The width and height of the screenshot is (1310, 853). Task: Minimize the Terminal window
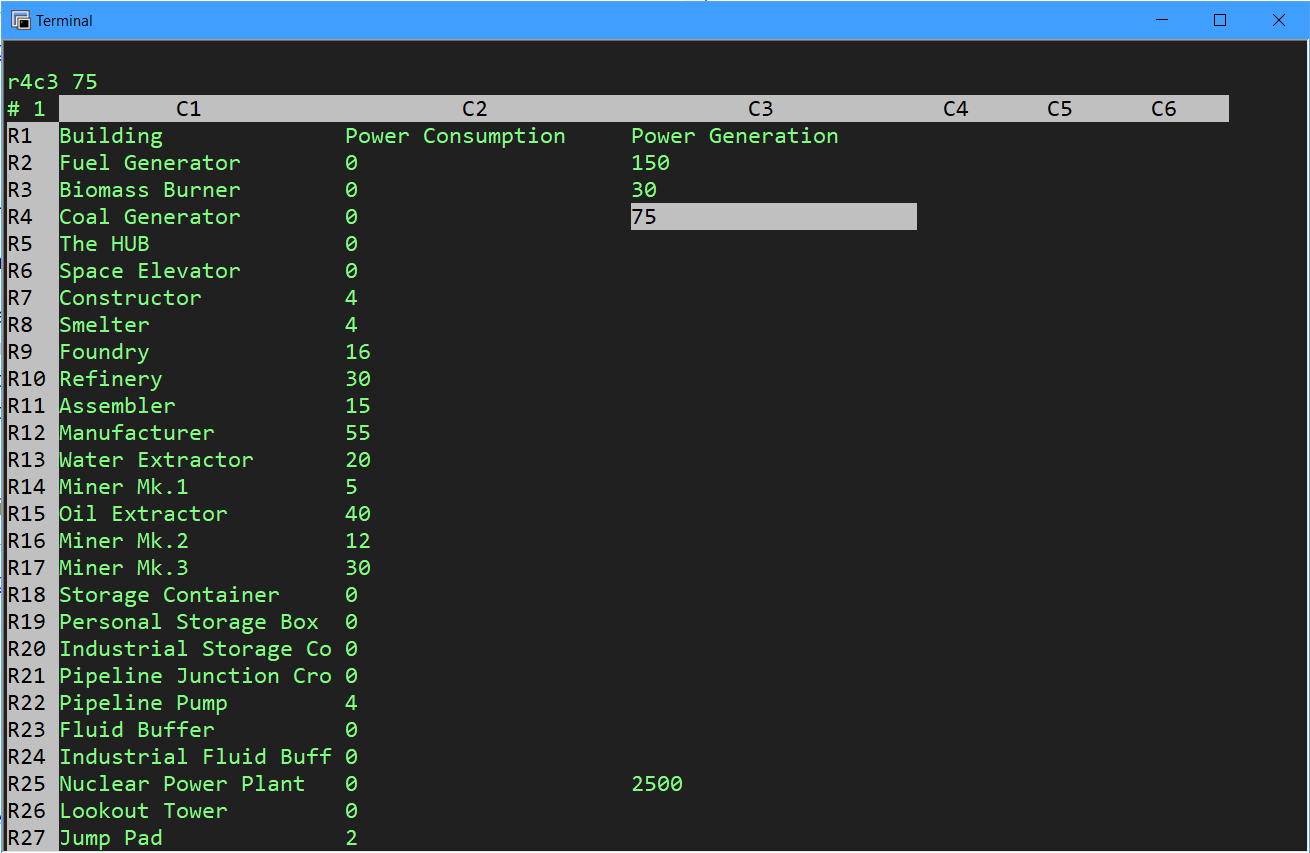coord(1162,20)
